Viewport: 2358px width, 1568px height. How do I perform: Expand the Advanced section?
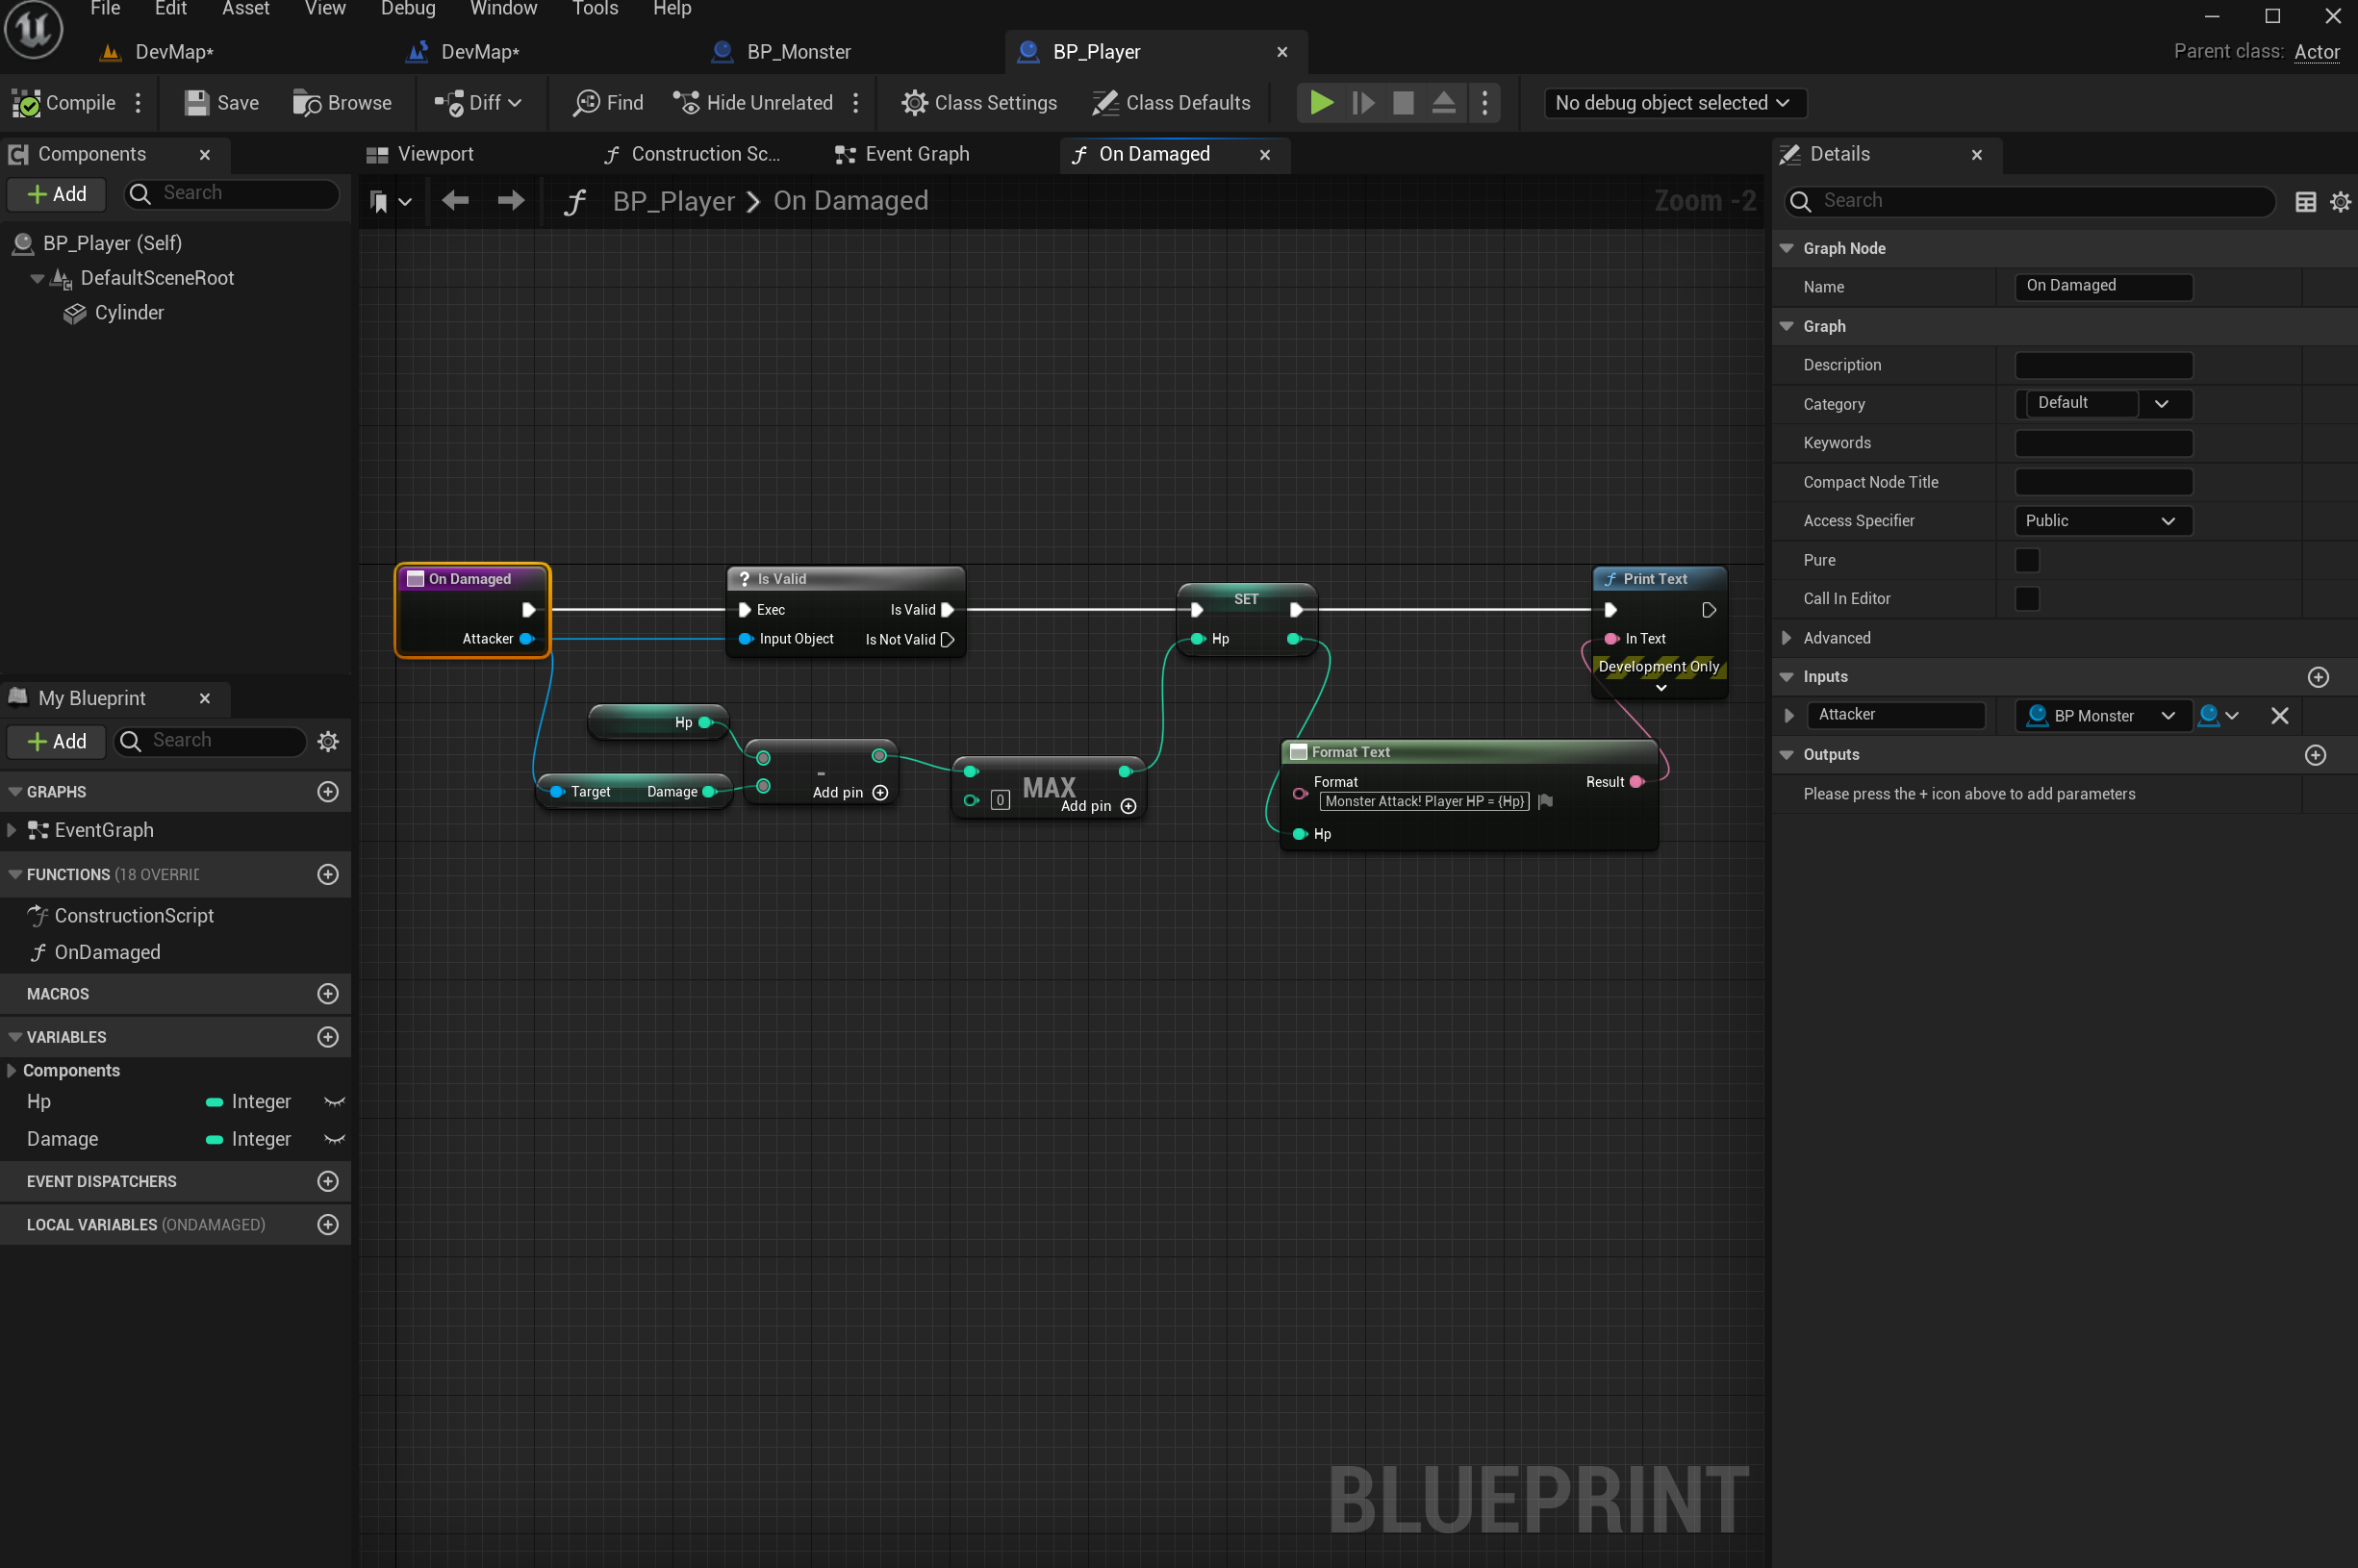(x=1786, y=638)
